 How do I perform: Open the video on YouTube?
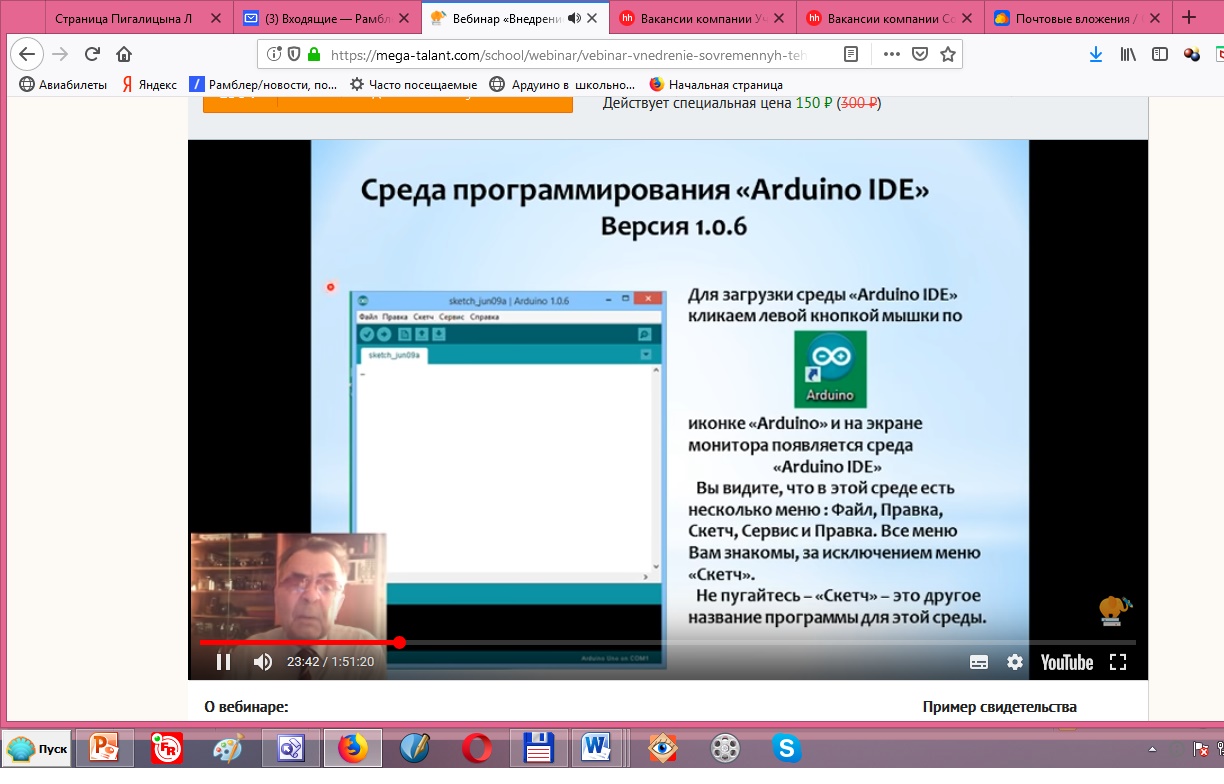tap(1067, 662)
